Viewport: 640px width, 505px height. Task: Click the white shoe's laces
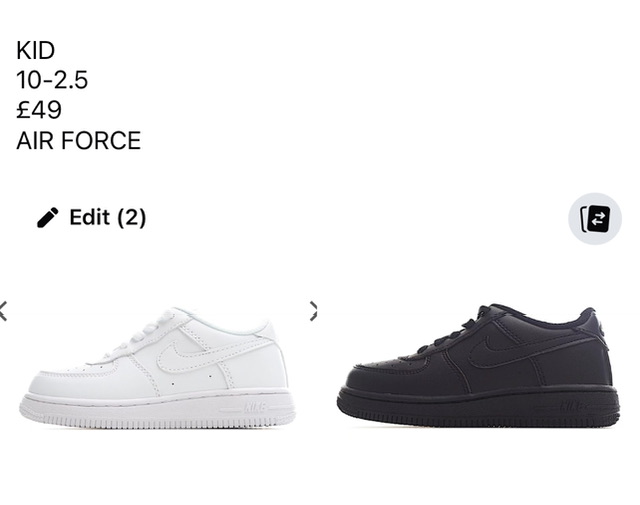(146, 331)
